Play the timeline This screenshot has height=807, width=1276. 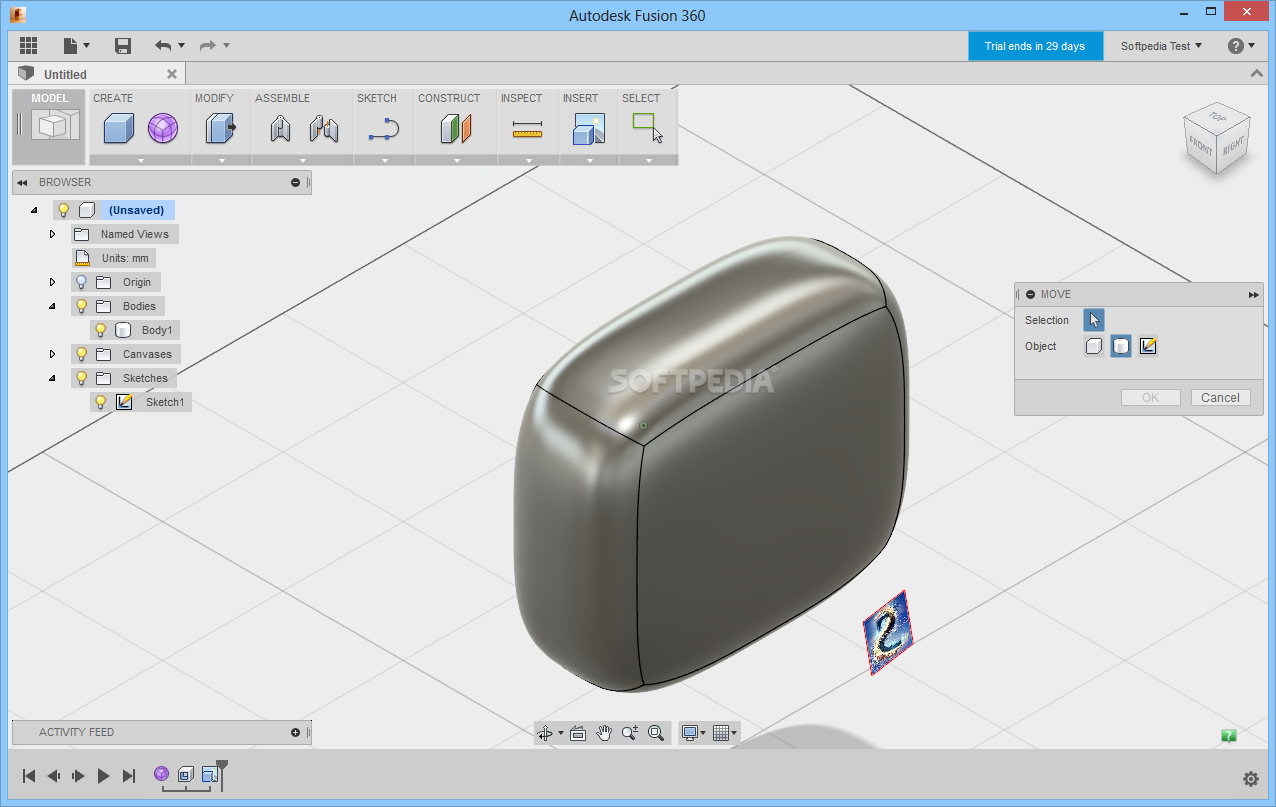coord(103,775)
